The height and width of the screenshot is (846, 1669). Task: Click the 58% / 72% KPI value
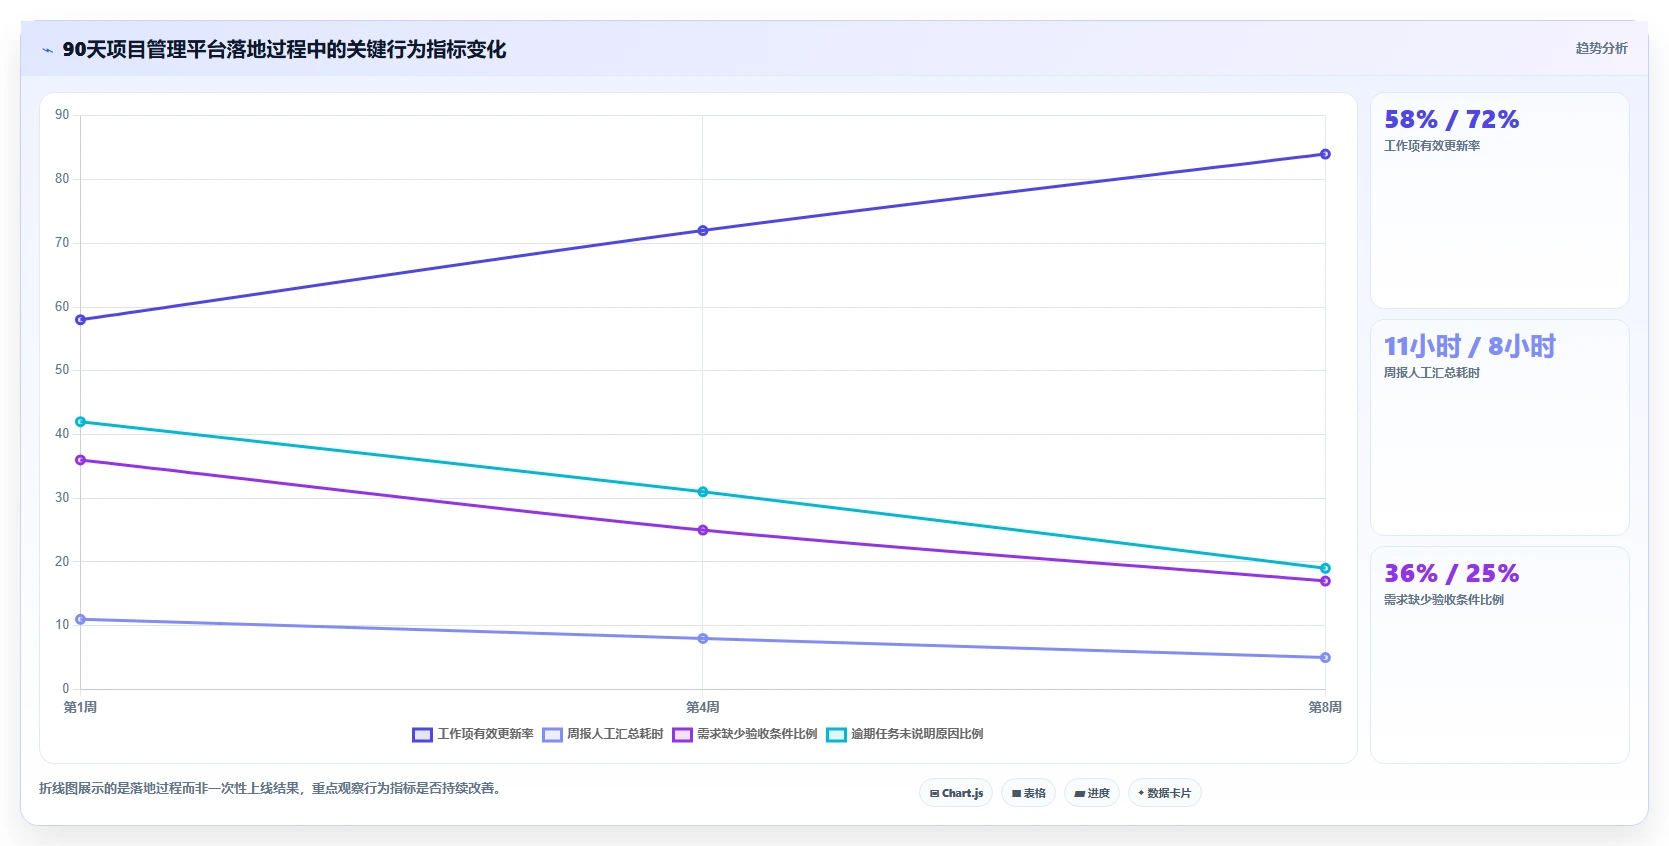pyautogui.click(x=1451, y=120)
